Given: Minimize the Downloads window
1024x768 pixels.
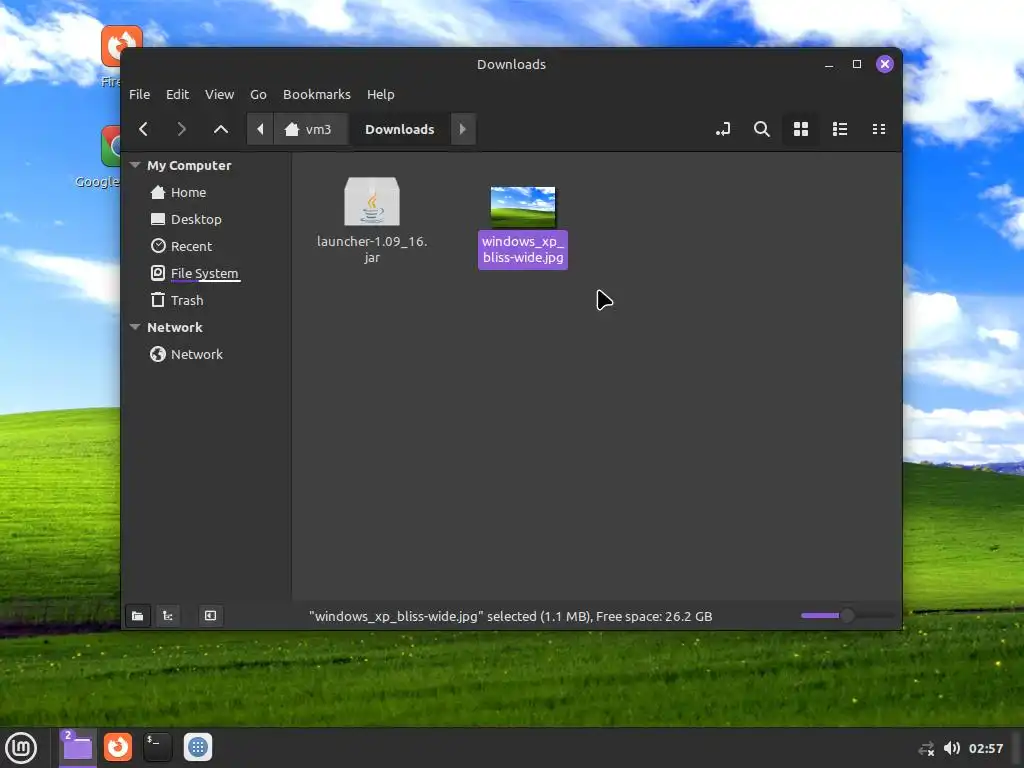Looking at the screenshot, I should [829, 64].
